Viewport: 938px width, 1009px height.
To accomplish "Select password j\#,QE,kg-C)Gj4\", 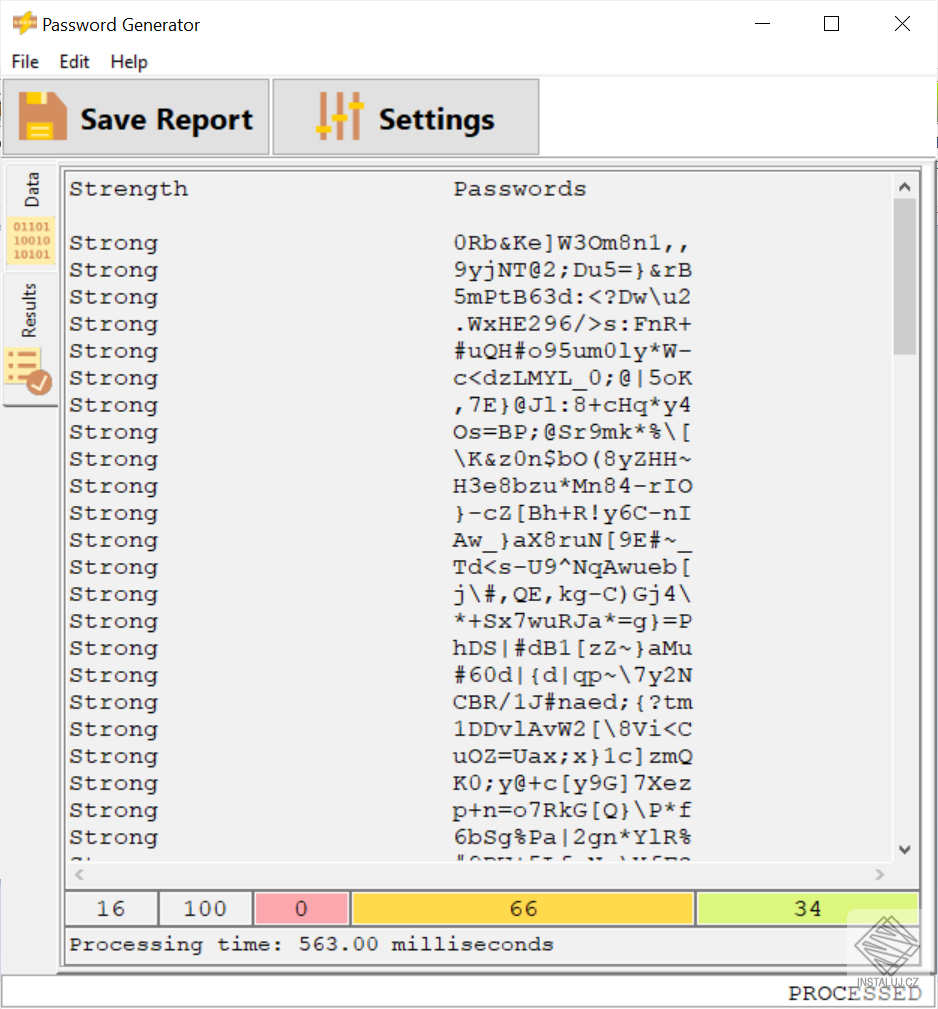I will [572, 595].
